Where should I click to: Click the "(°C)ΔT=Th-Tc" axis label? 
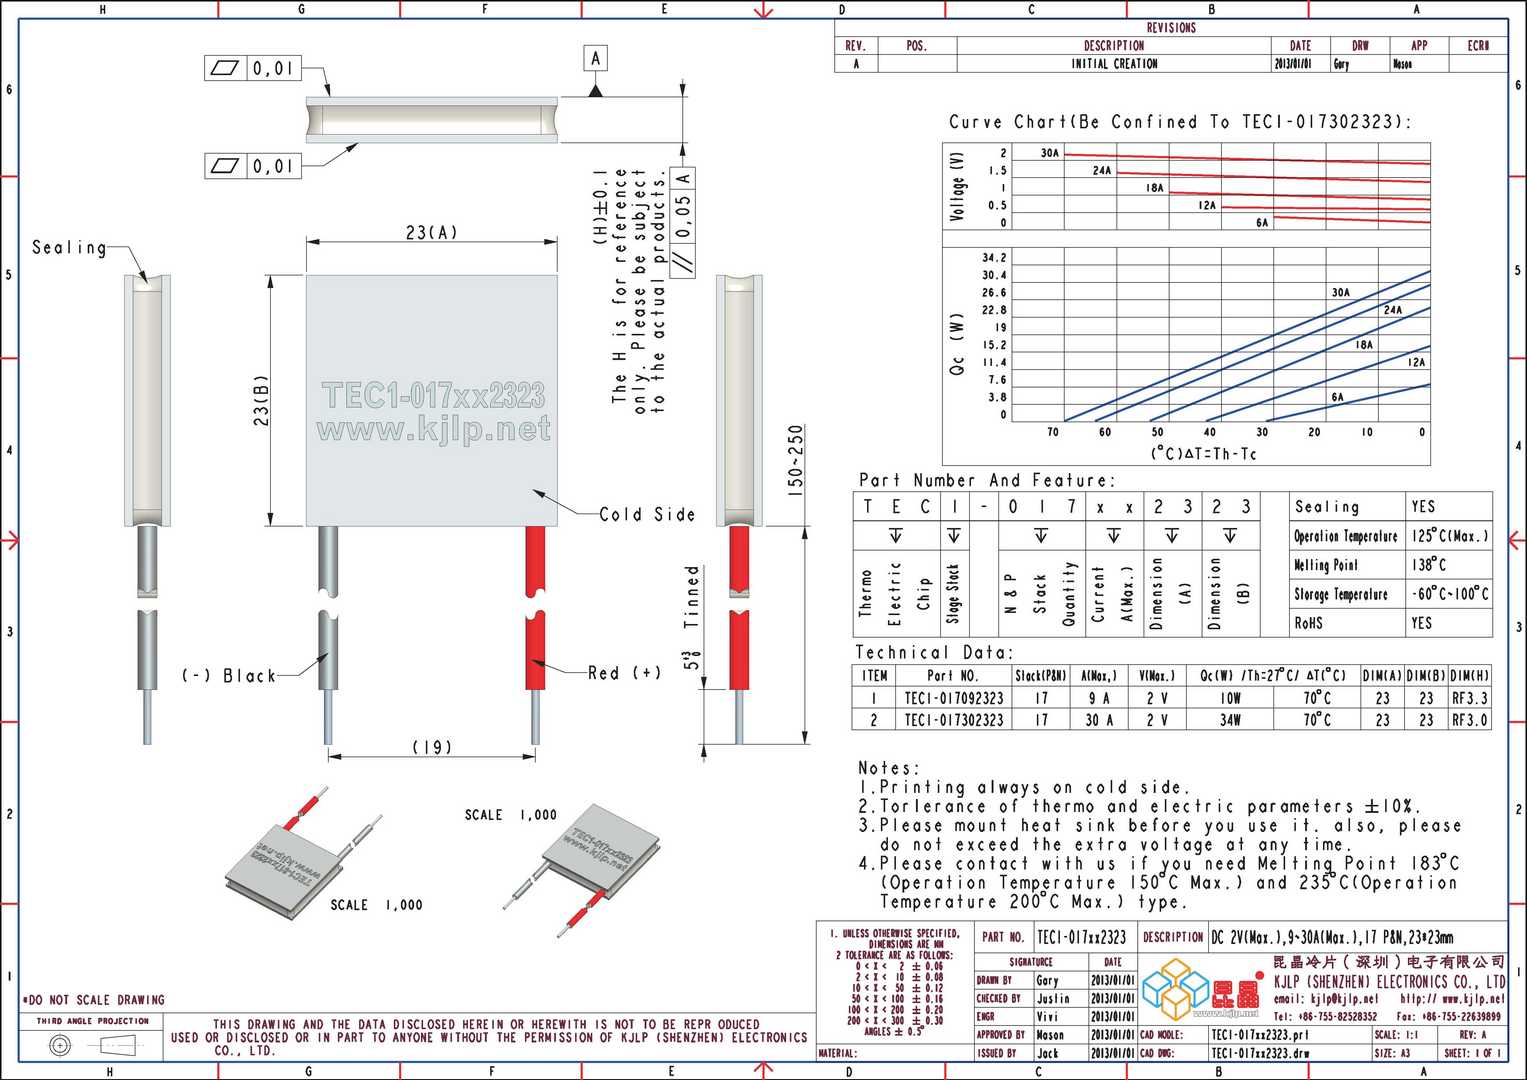pyautogui.click(x=1203, y=453)
